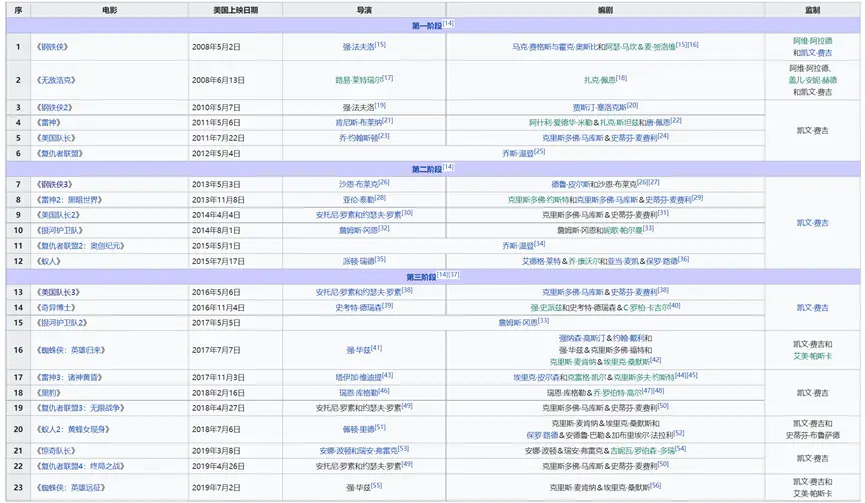The height and width of the screenshot is (503, 865).
Task: Open director 史考特·德瑞森 link in row 14
Action: [x=359, y=308]
